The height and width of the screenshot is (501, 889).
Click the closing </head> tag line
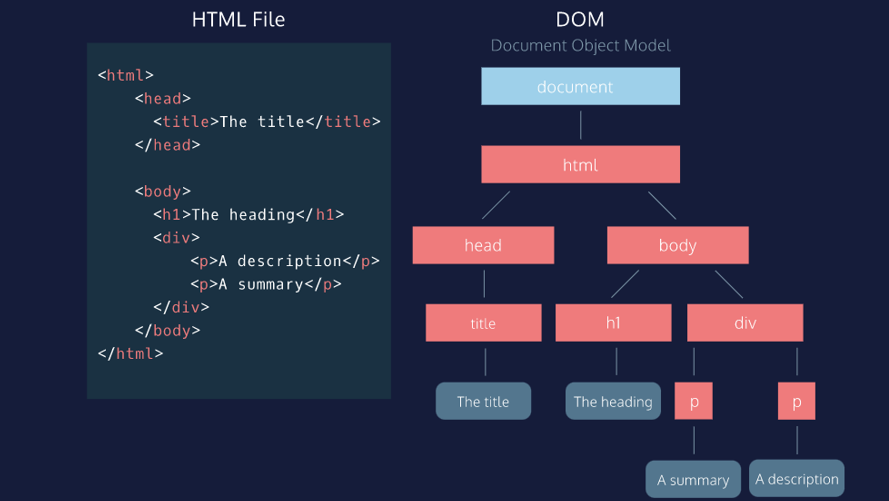pos(167,145)
